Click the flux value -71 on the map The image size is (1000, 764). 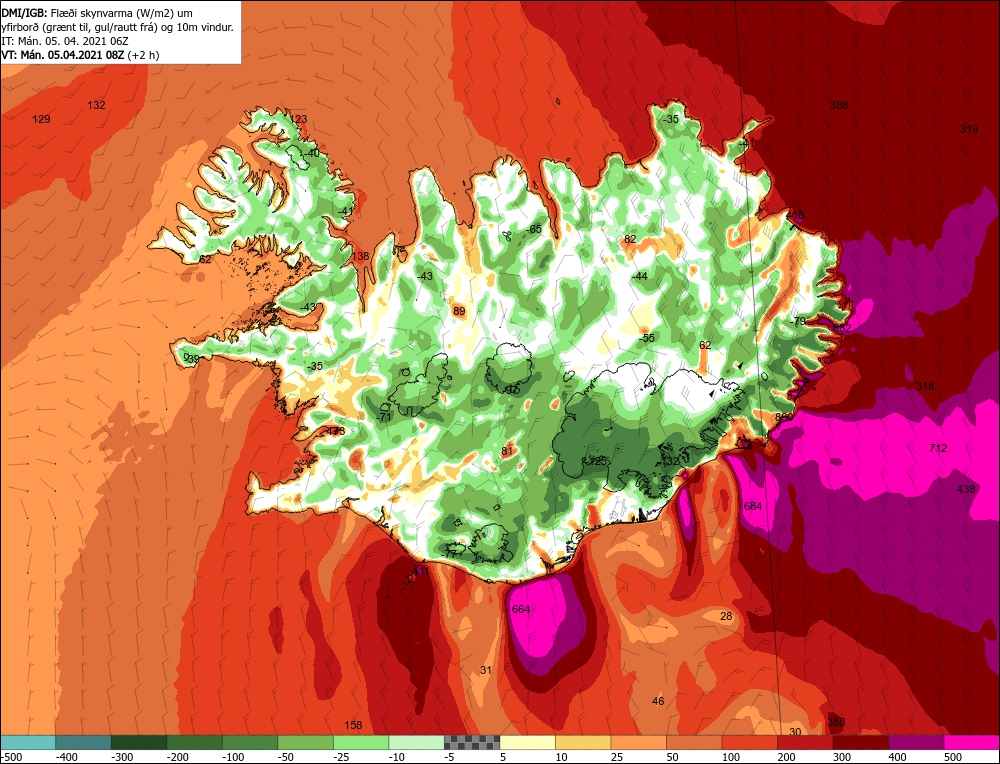384,417
